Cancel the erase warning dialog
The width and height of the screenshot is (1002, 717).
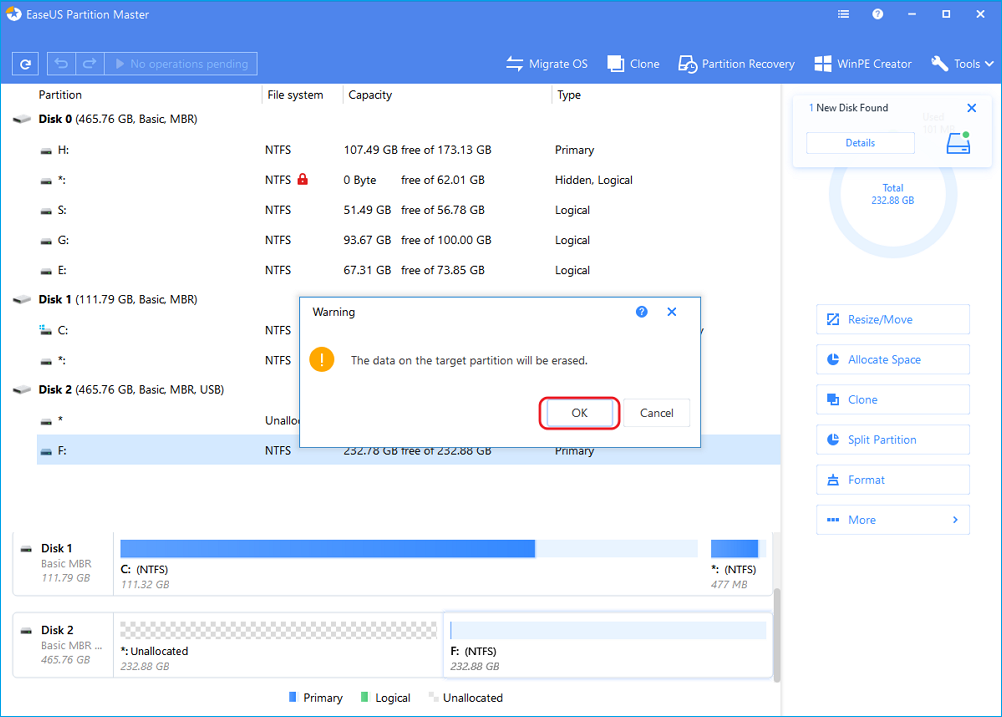click(656, 412)
